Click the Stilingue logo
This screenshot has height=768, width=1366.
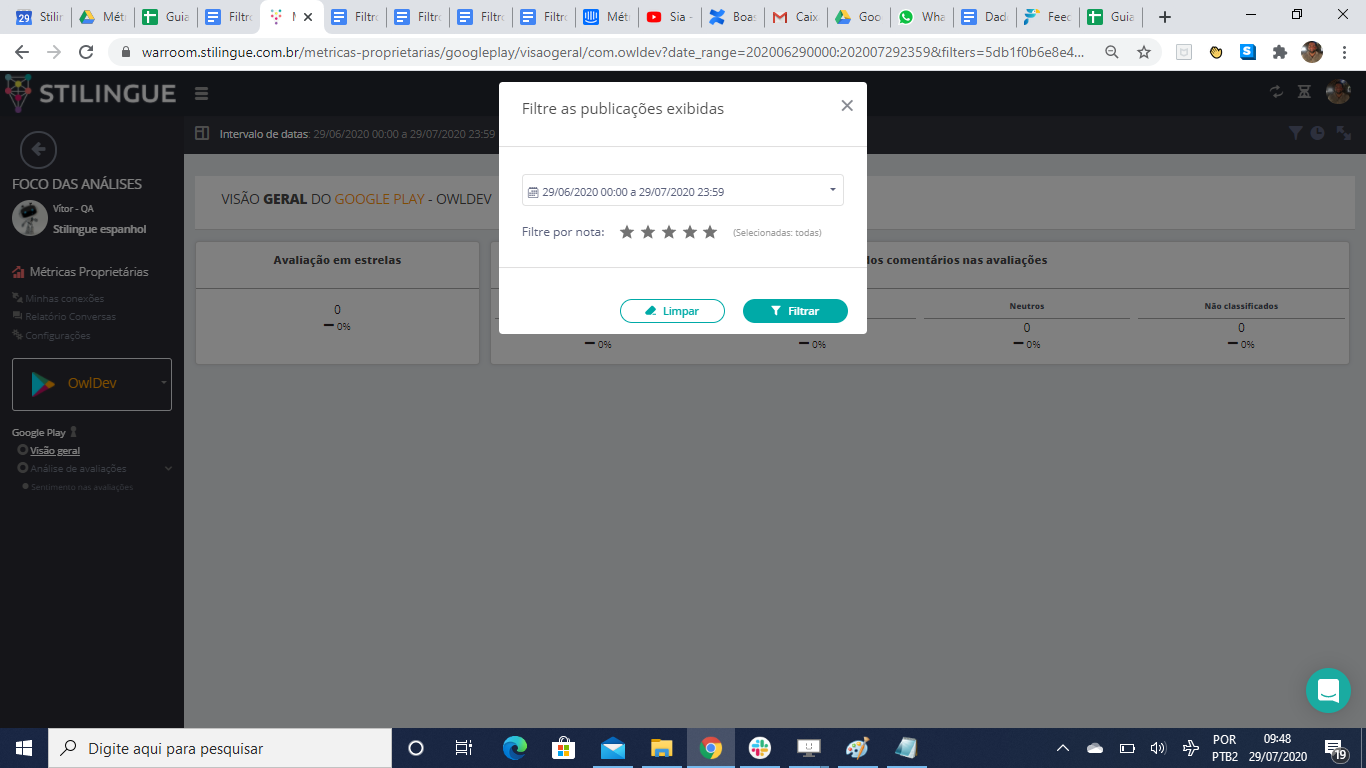tap(90, 94)
